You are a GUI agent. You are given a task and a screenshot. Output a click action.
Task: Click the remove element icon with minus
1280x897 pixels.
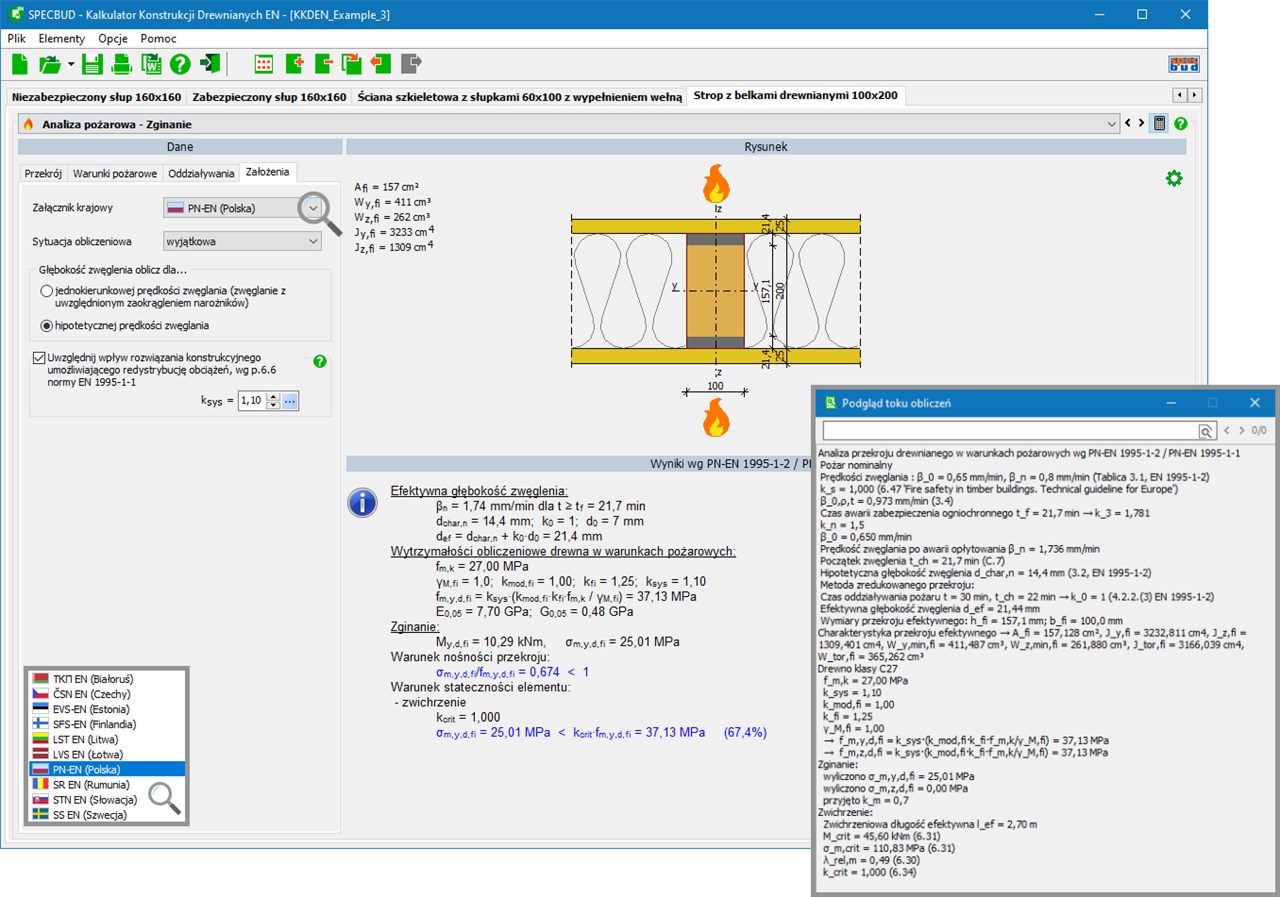click(x=323, y=65)
